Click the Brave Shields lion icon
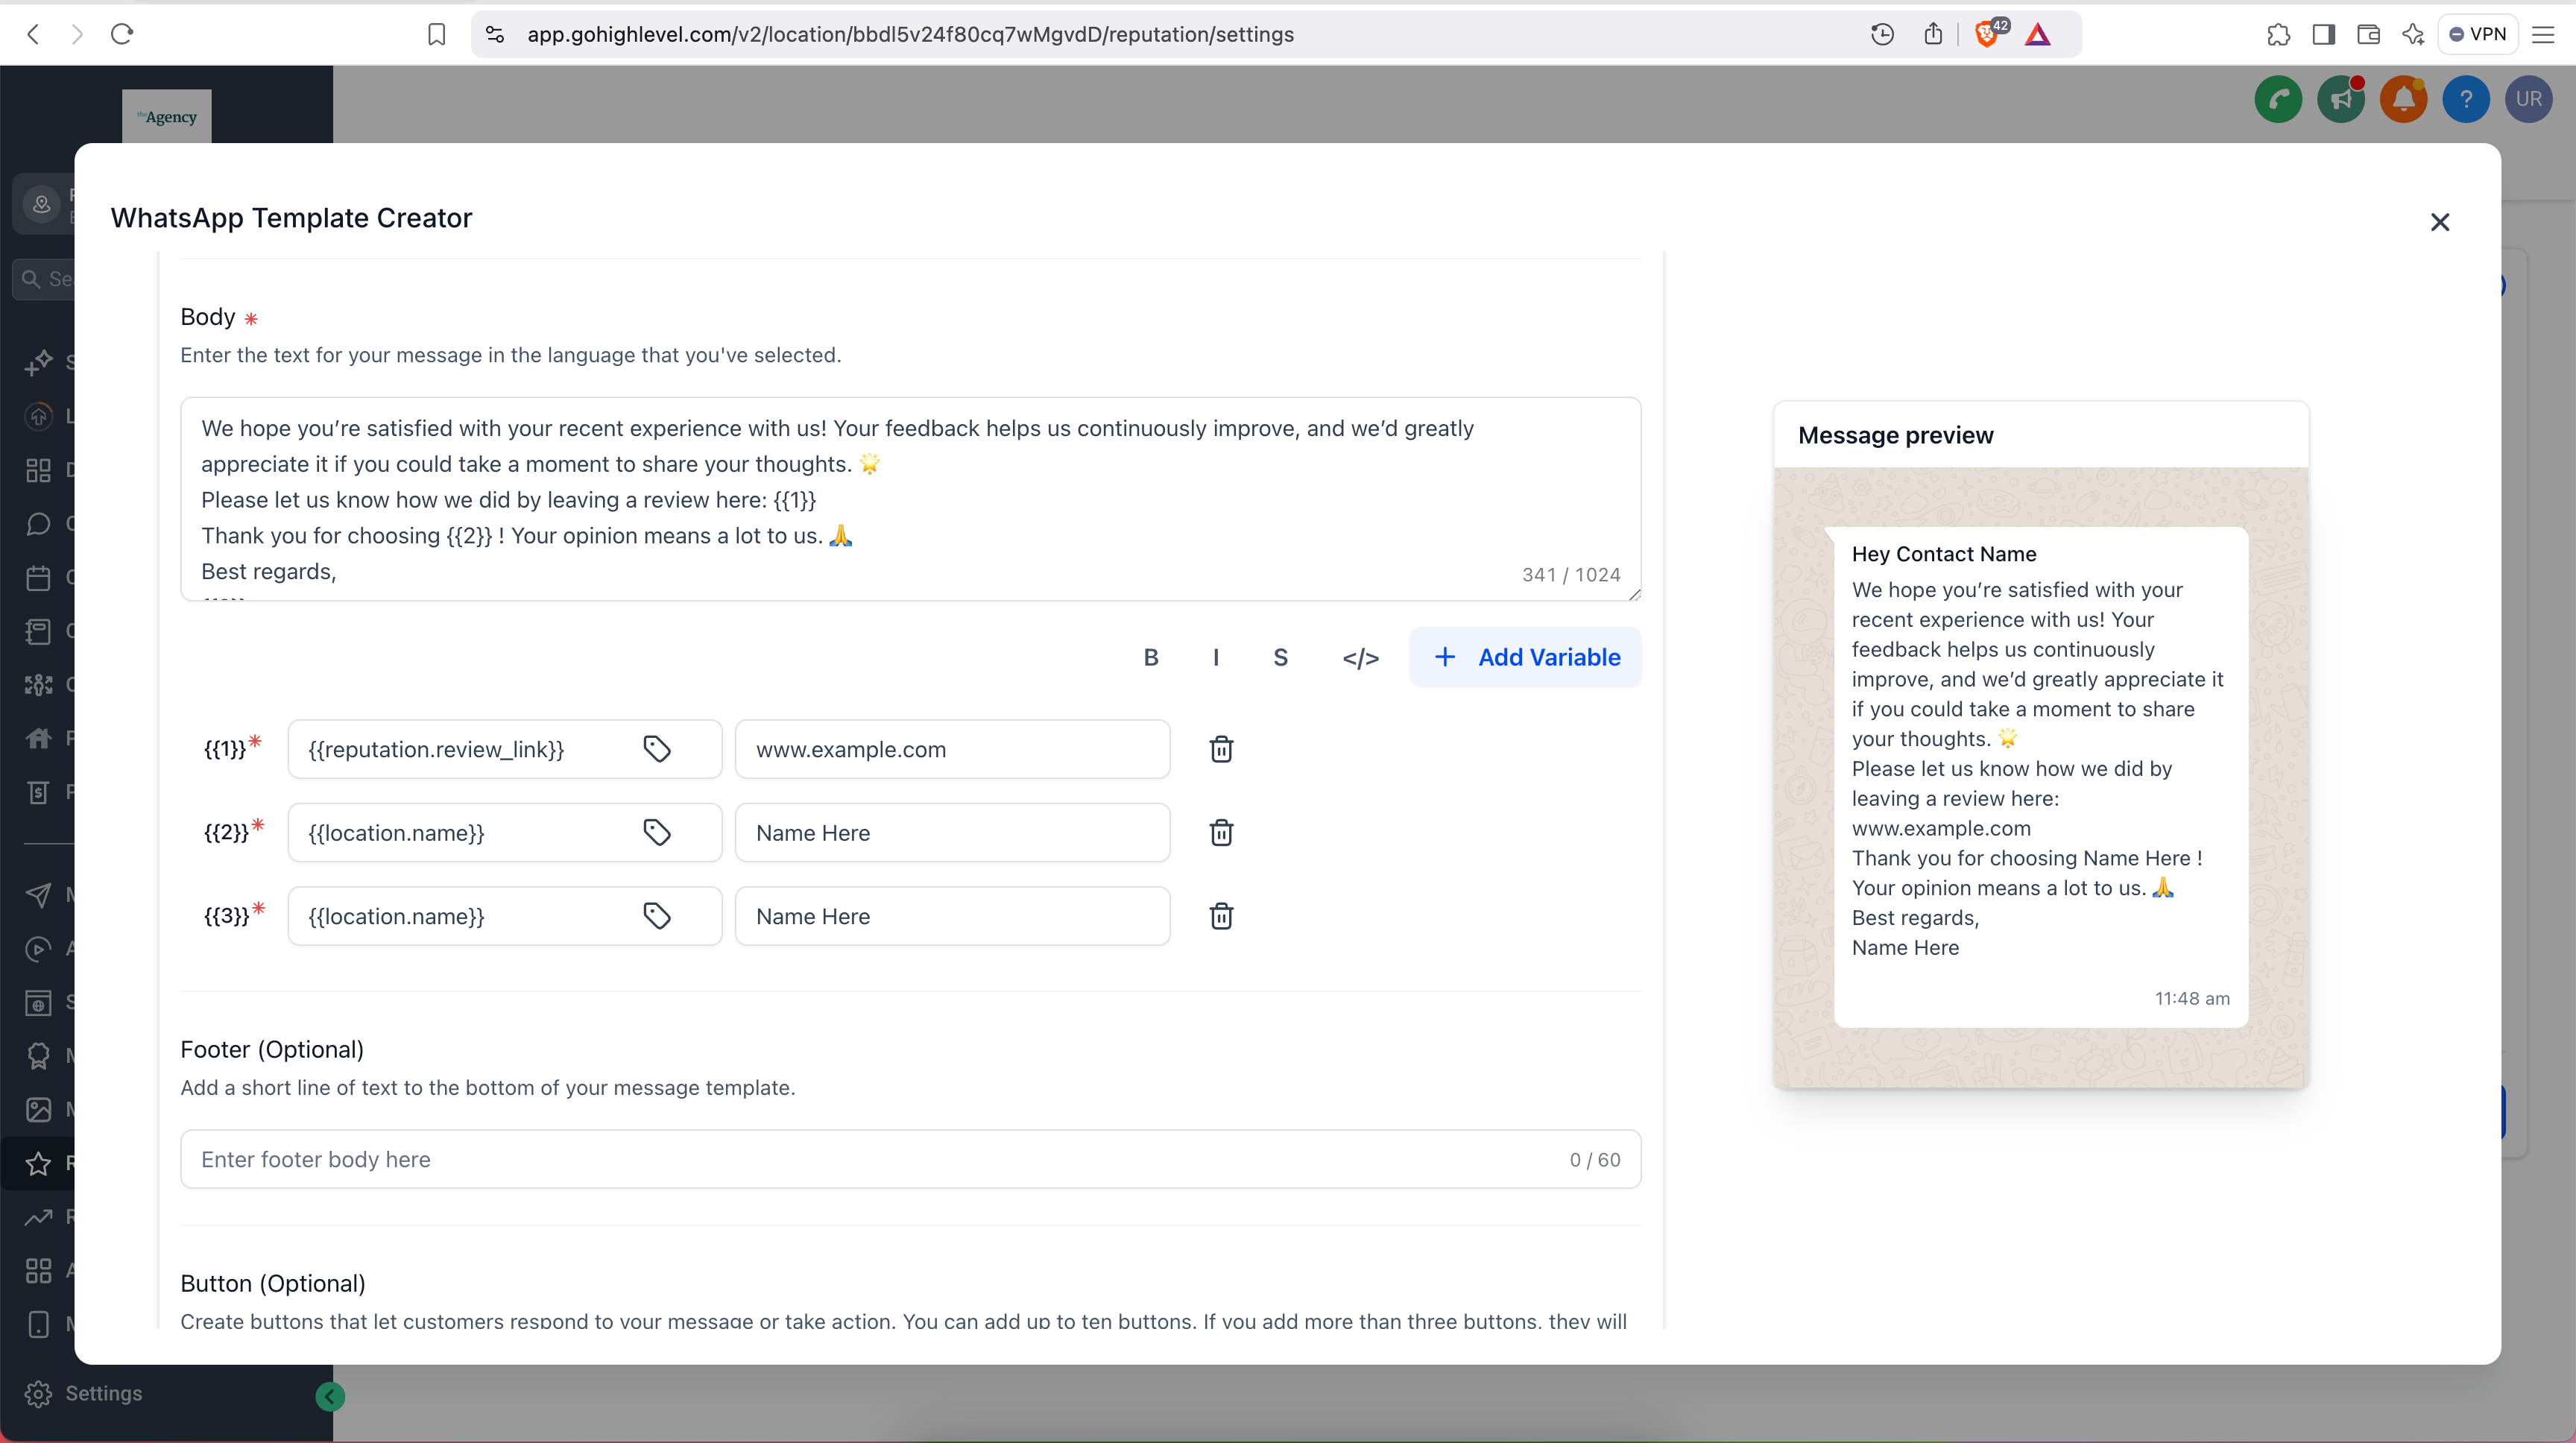Screen dimensions: 2576x1443 [x=1987, y=34]
